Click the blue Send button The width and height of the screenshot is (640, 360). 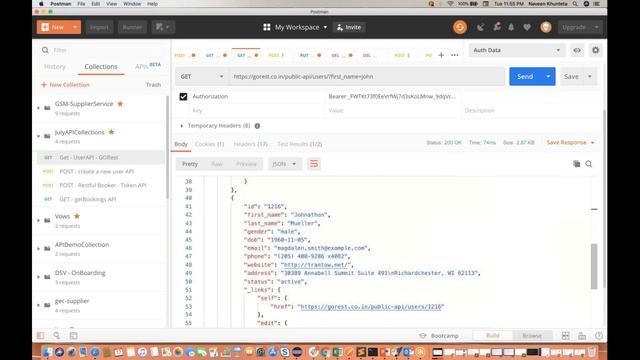point(525,77)
